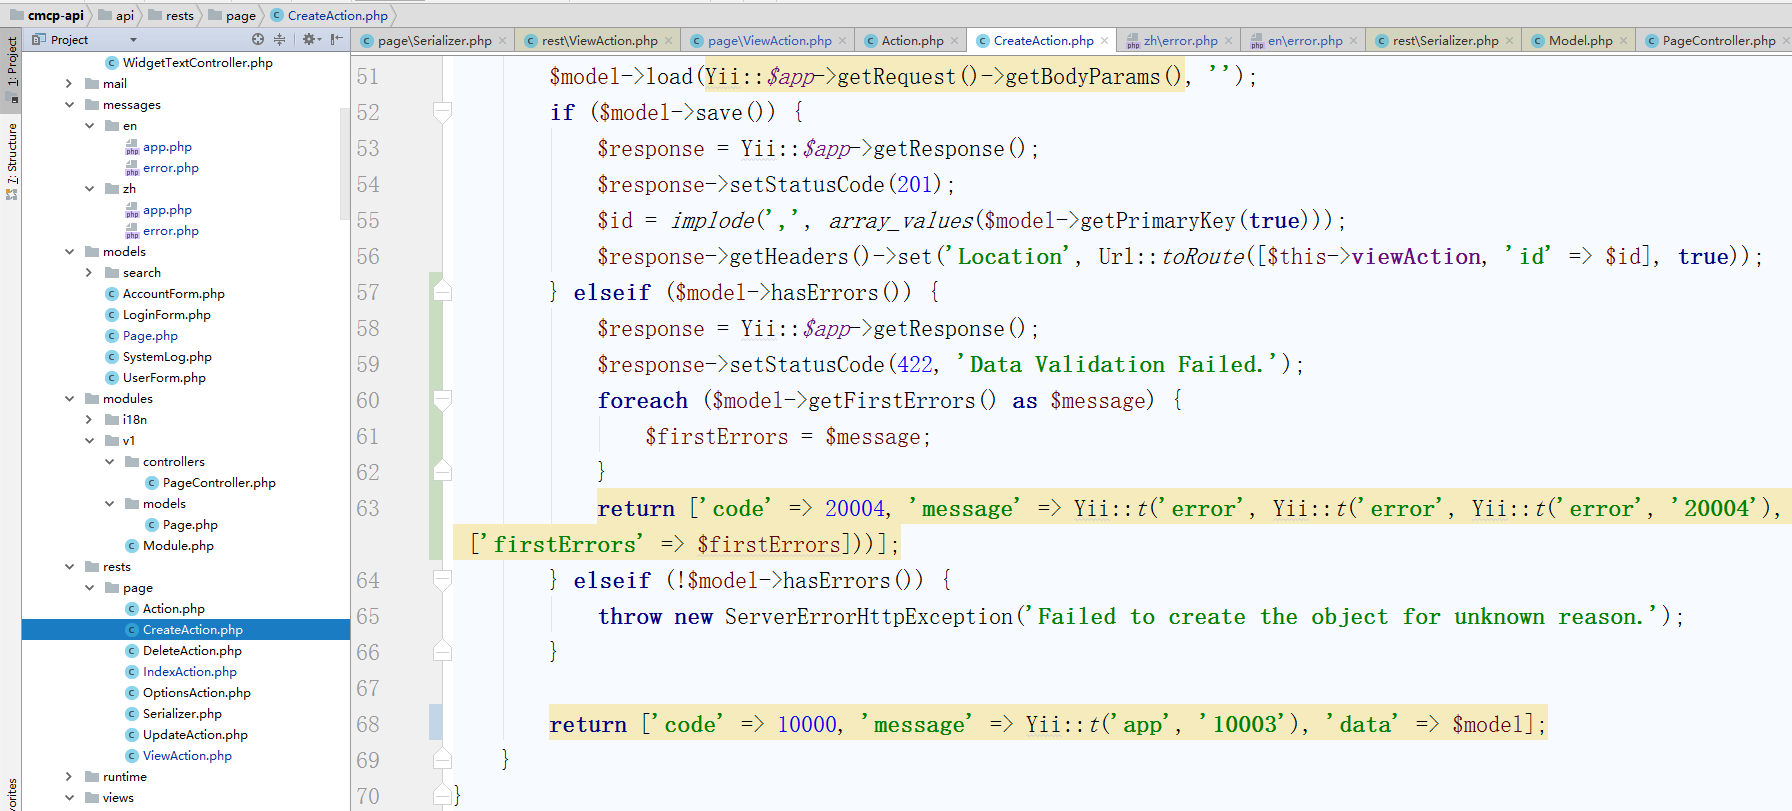Expand the runtime folder
The width and height of the screenshot is (1792, 811).
click(x=69, y=777)
